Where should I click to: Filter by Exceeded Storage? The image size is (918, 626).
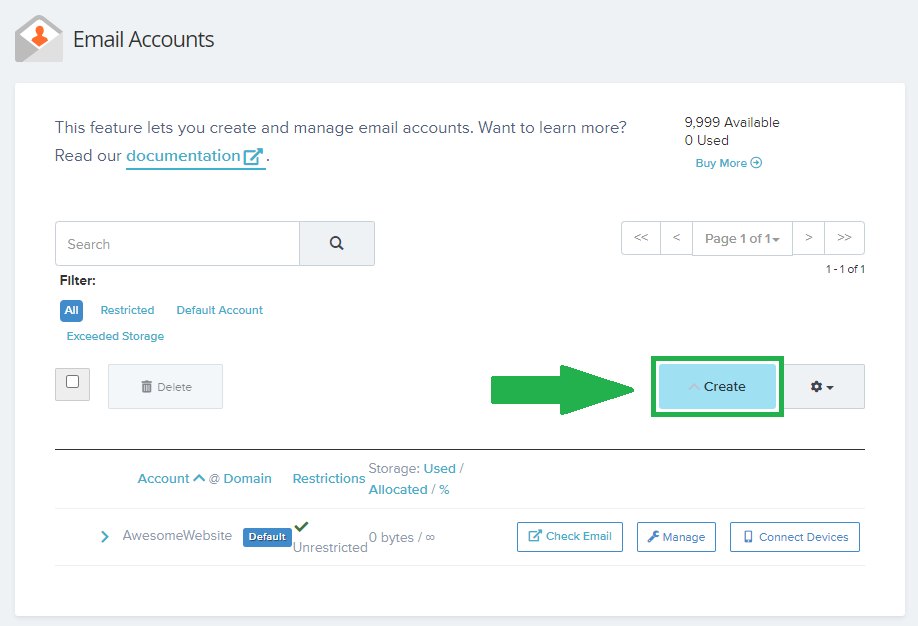coord(115,336)
